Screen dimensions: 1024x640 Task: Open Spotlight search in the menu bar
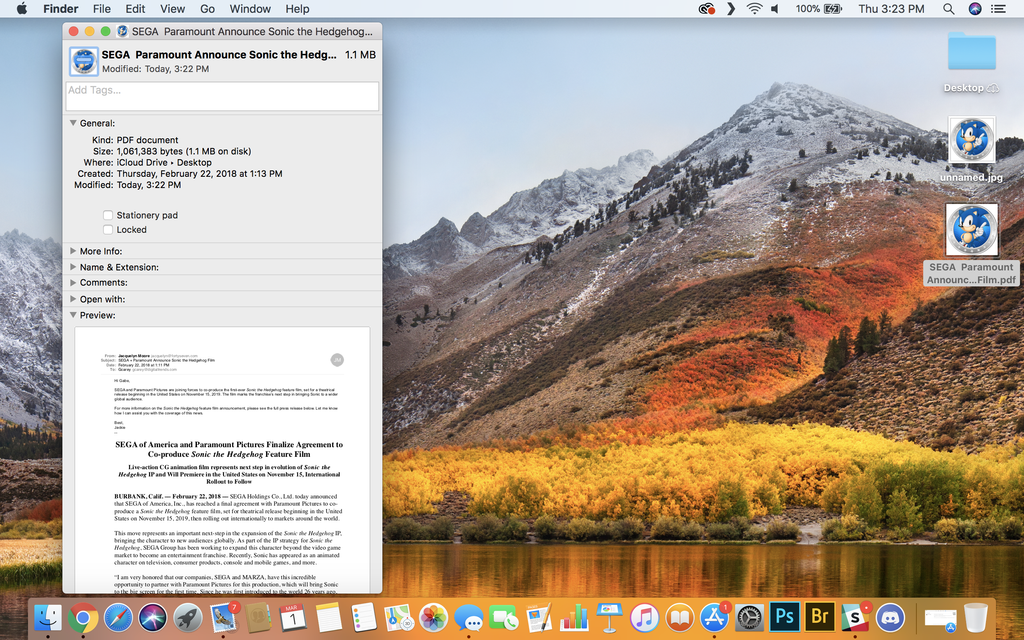pos(947,9)
